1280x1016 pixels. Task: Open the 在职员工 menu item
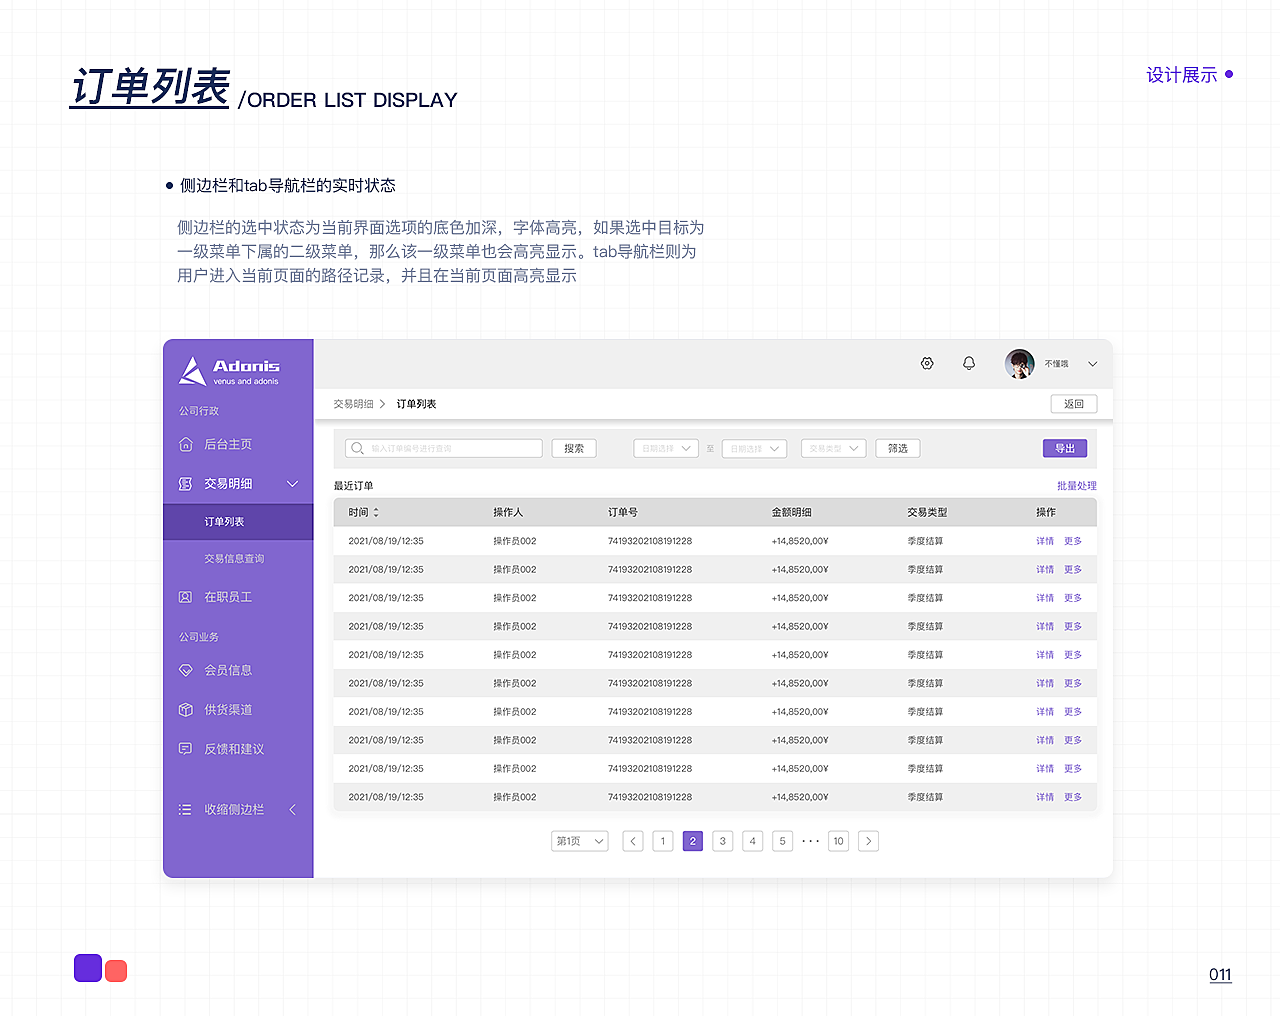228,597
